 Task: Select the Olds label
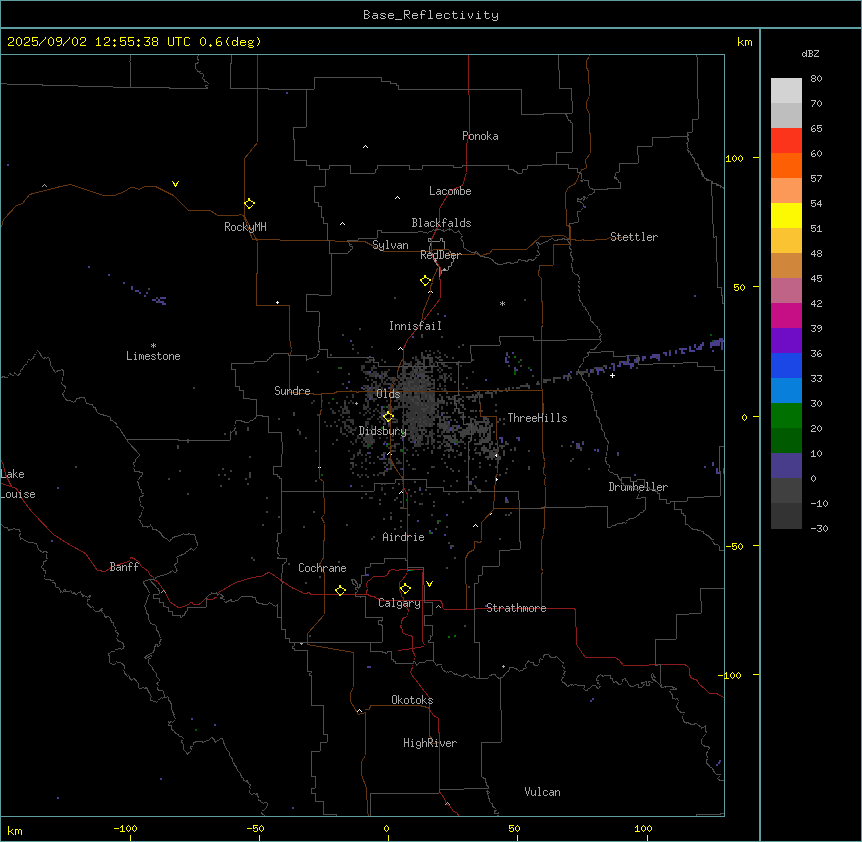(x=388, y=394)
